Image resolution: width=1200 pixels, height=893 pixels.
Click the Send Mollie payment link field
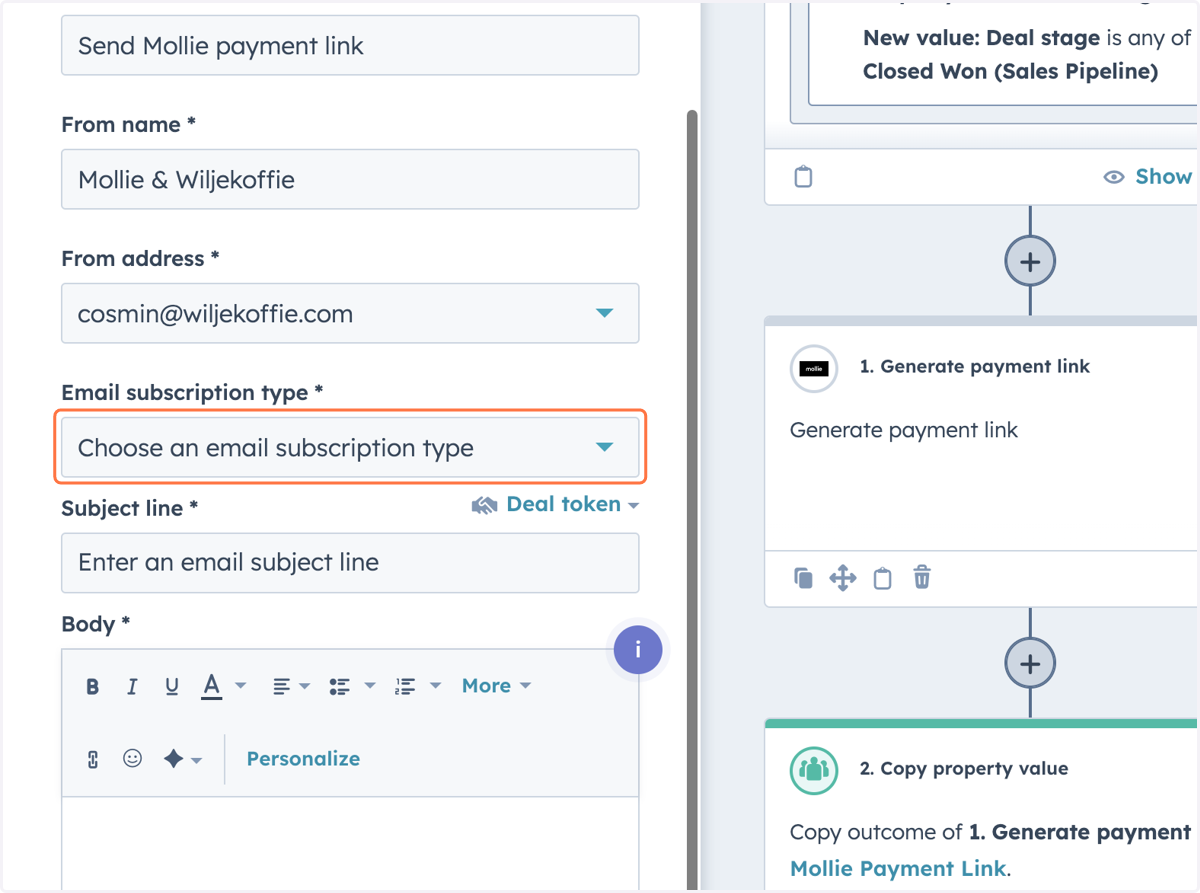point(350,45)
